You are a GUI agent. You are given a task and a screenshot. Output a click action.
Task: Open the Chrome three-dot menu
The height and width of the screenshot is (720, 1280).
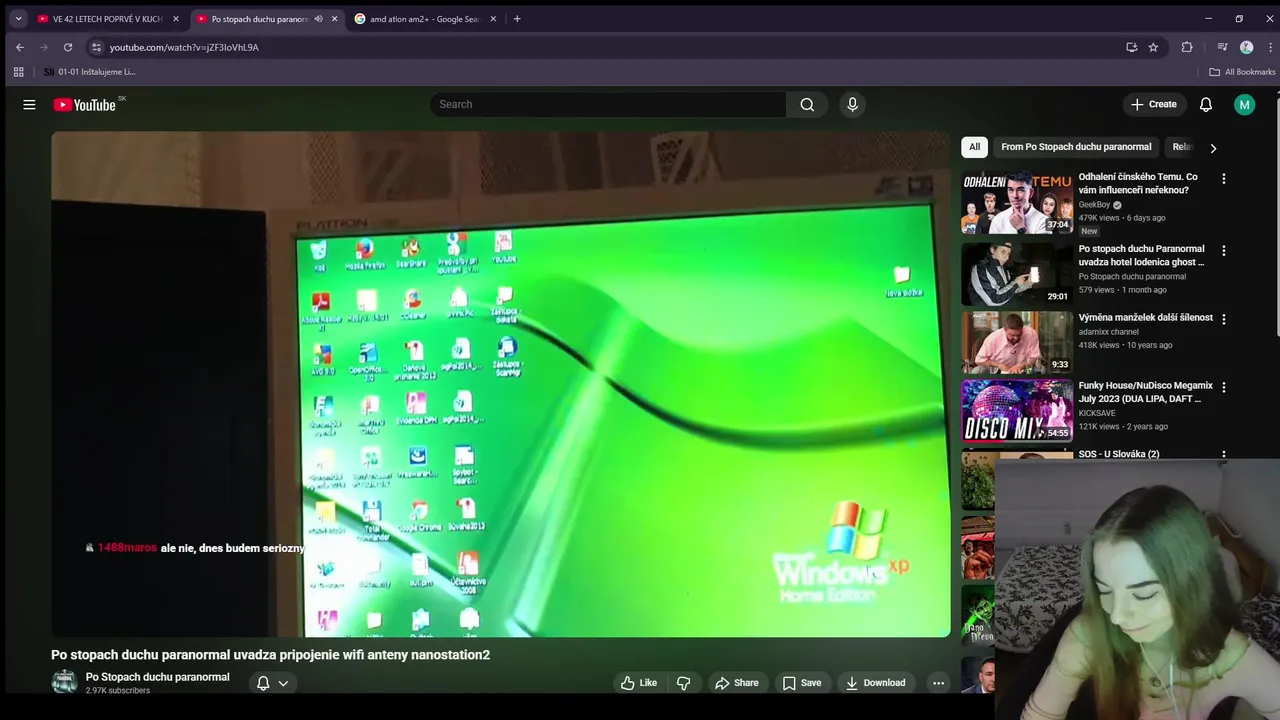1271,47
